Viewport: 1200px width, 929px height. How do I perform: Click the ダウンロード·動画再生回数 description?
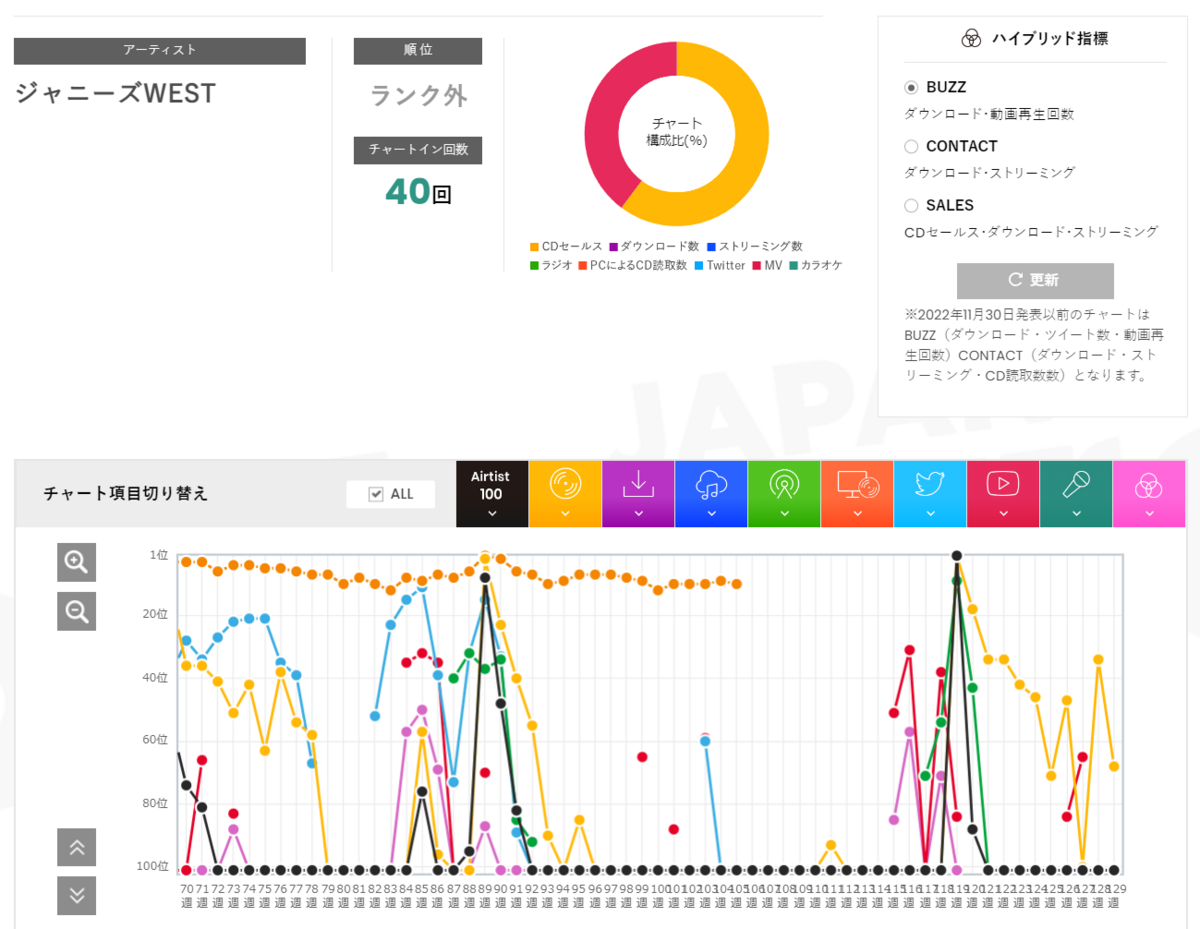click(x=989, y=114)
